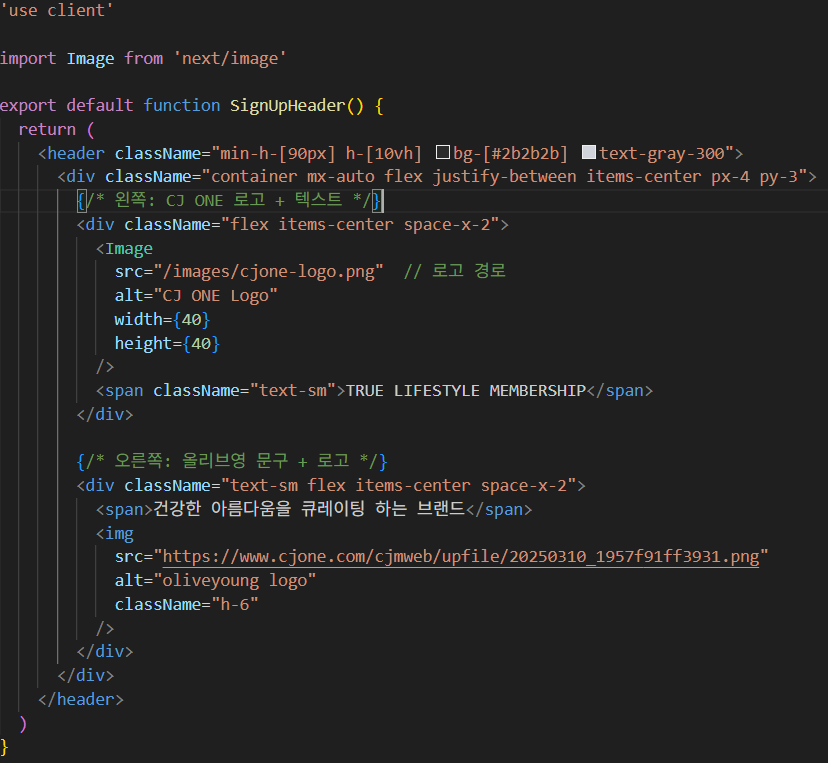Click the h-[10vh] class text
This screenshot has width=828, height=763.
point(384,153)
